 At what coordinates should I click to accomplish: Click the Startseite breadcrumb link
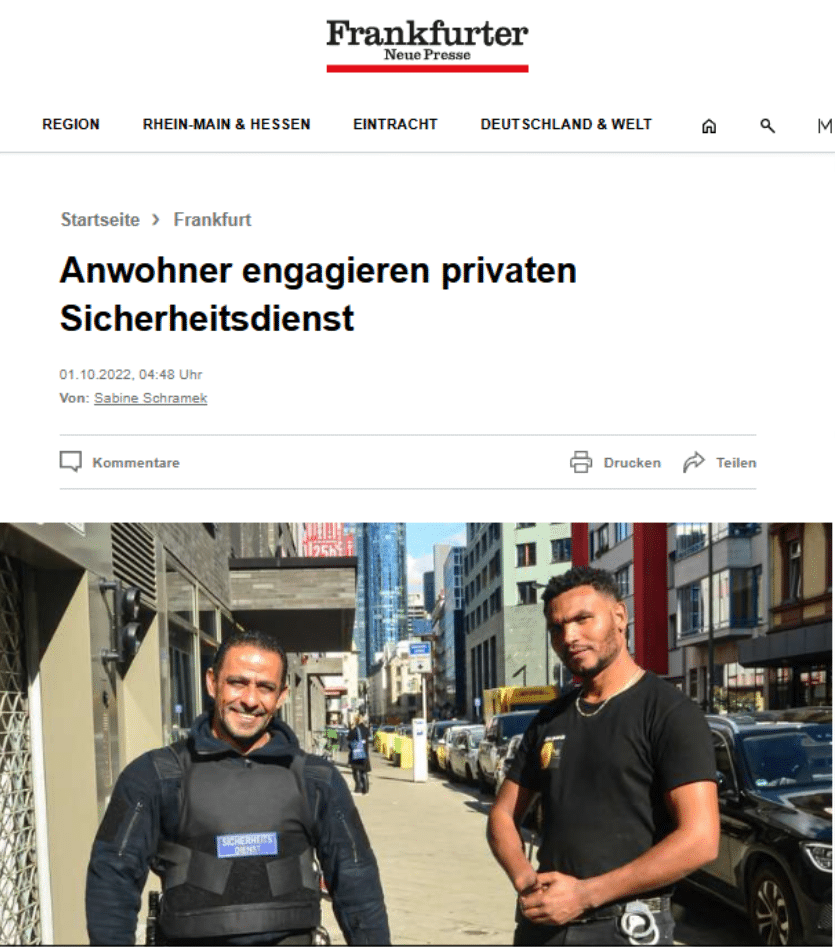coord(100,219)
